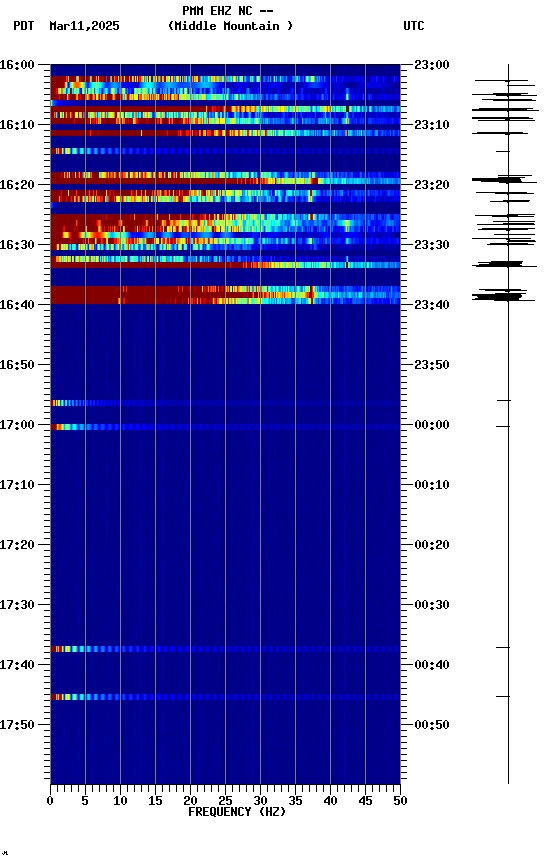Click the seismogram burst near 23:20
The width and height of the screenshot is (552, 864).
pyautogui.click(x=504, y=180)
